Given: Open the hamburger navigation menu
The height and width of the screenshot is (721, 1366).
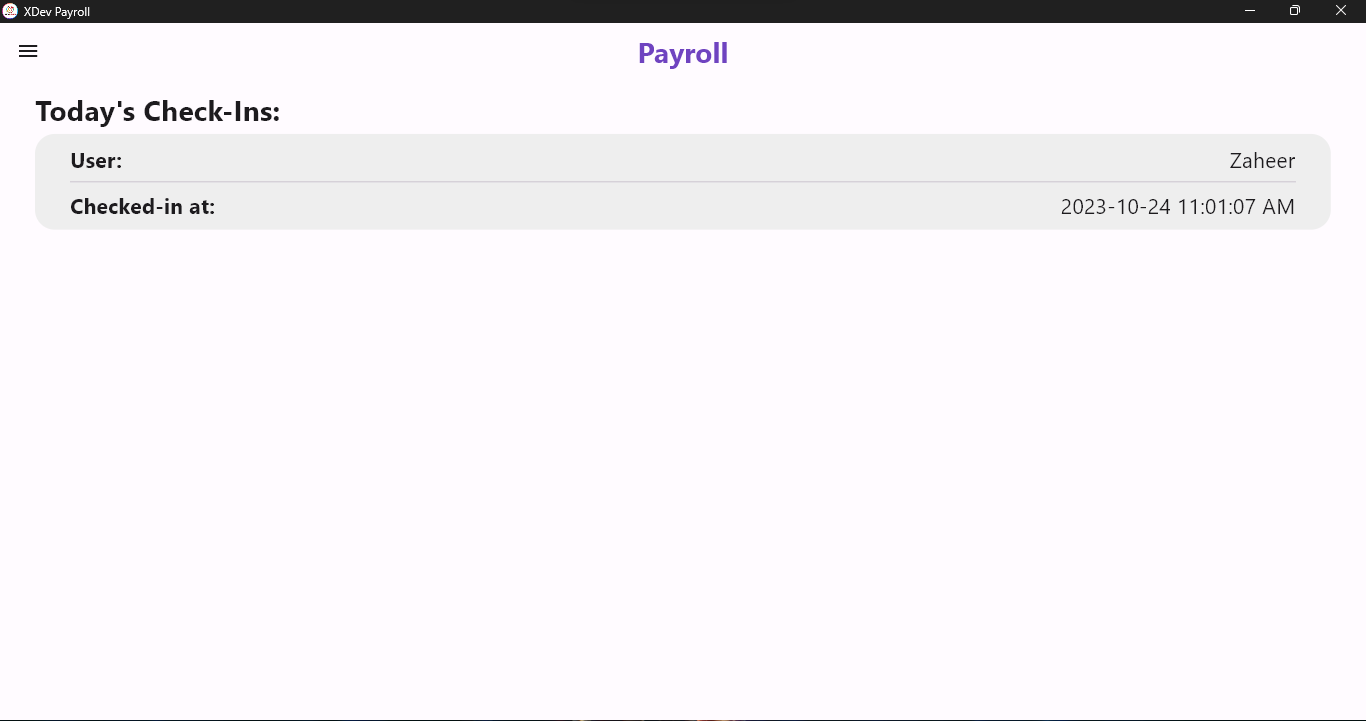Looking at the screenshot, I should click(28, 51).
